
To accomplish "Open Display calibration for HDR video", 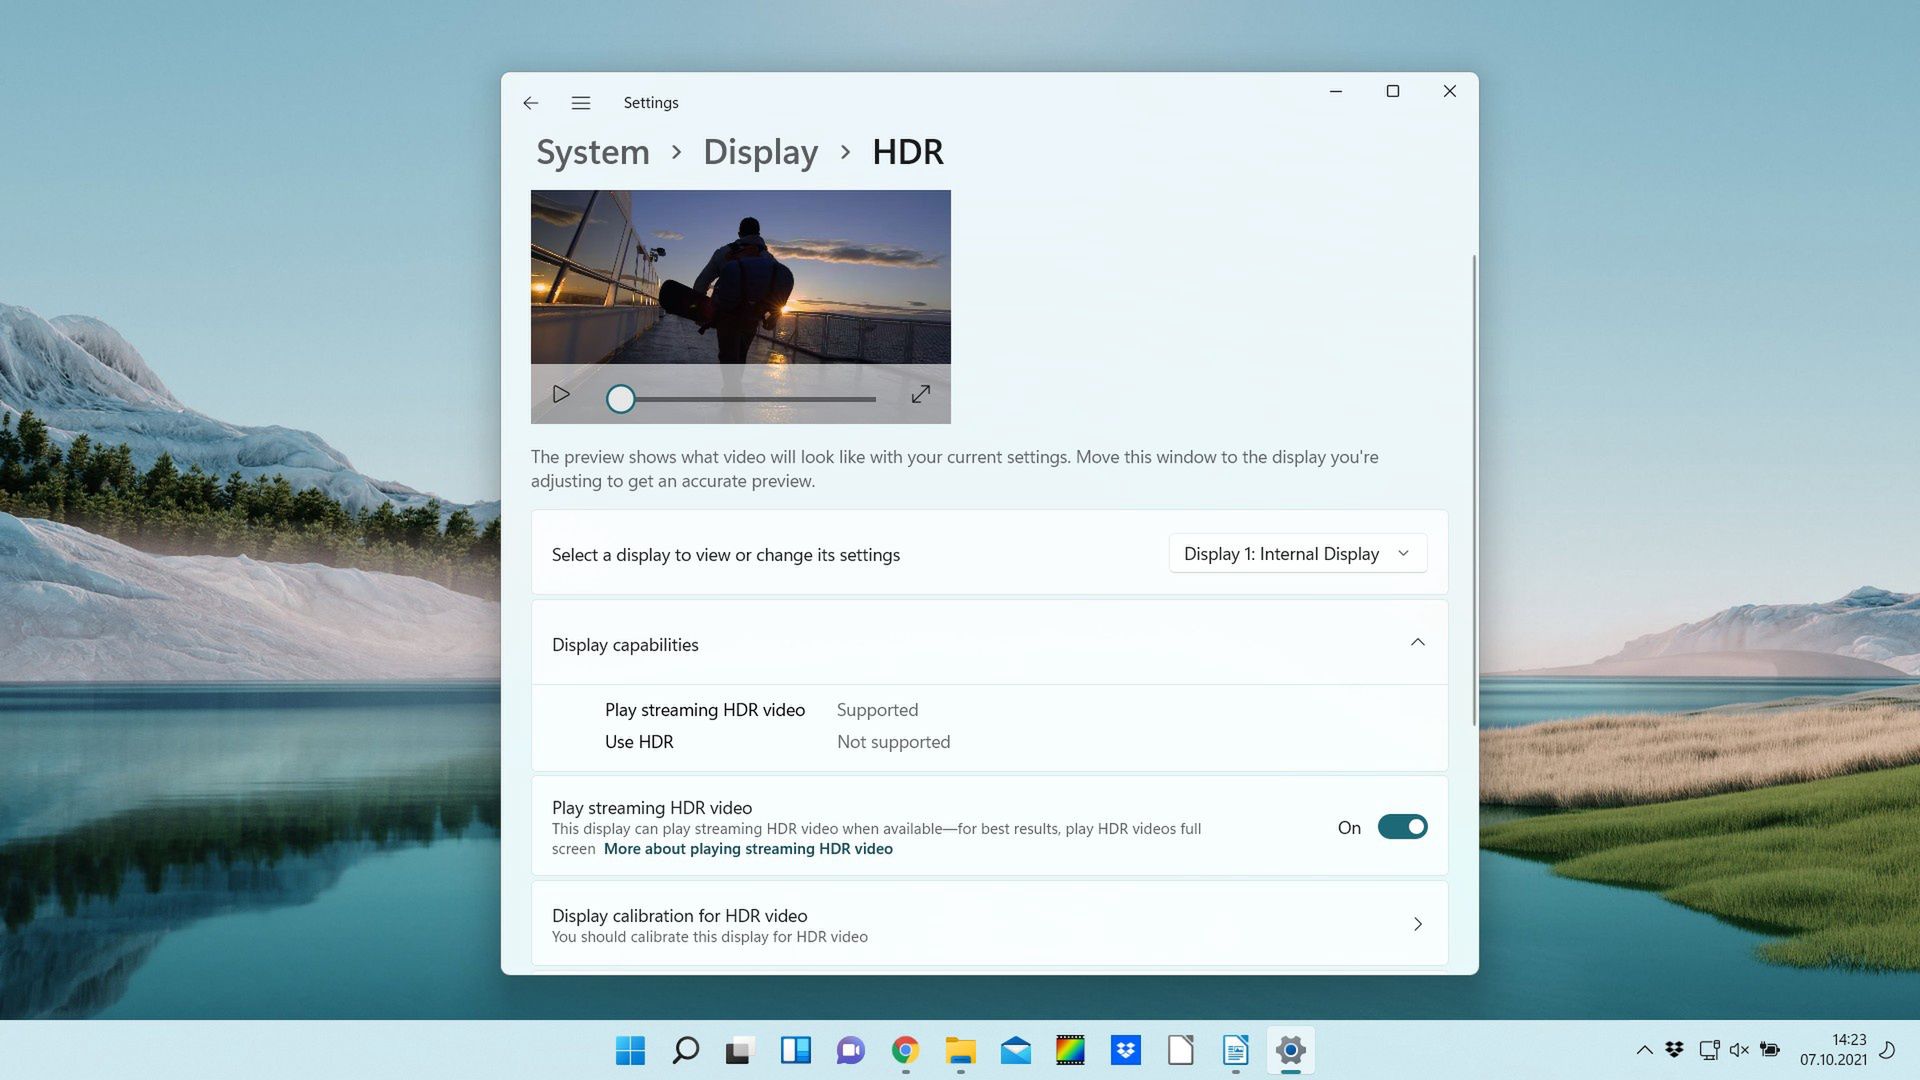I will [990, 924].
